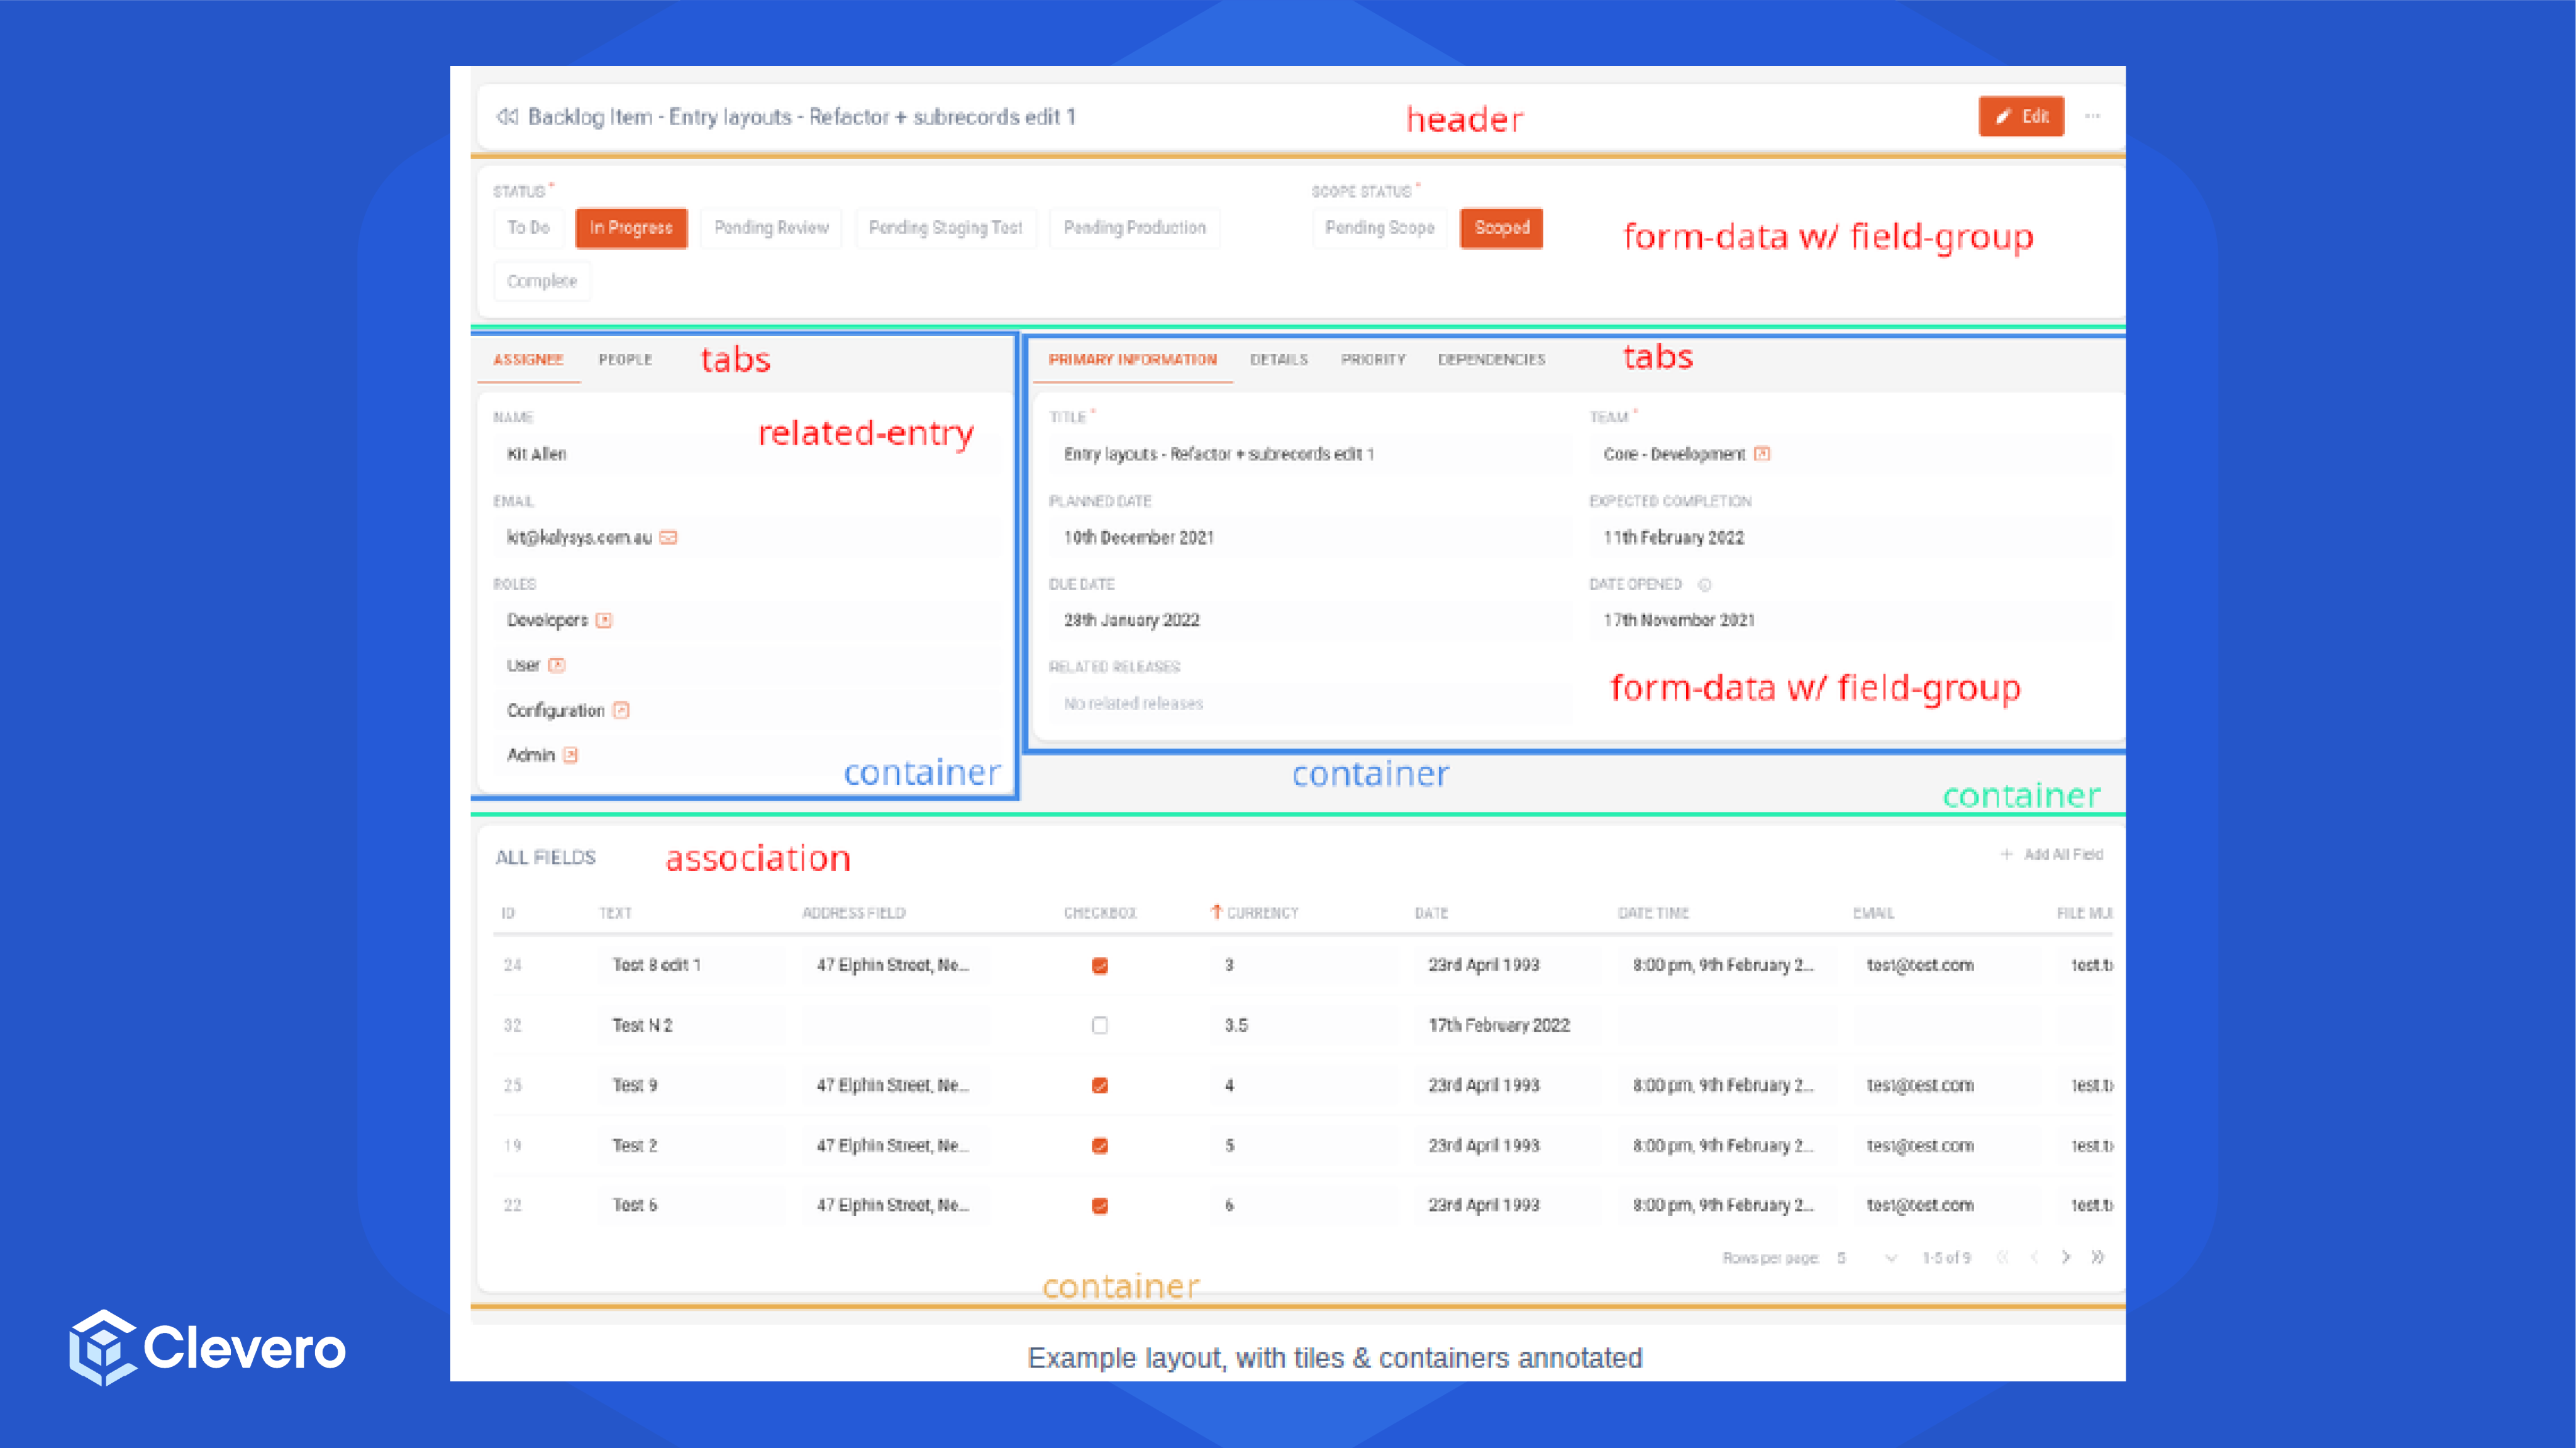This screenshot has width=2576, height=1448.
Task: Click the Edit button
Action: tap(2021, 117)
